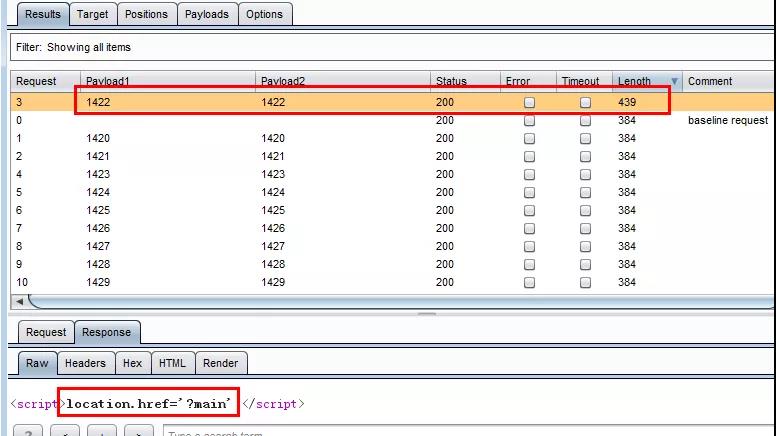Sort by Comment column header
The image size is (776, 436).
coord(728,81)
